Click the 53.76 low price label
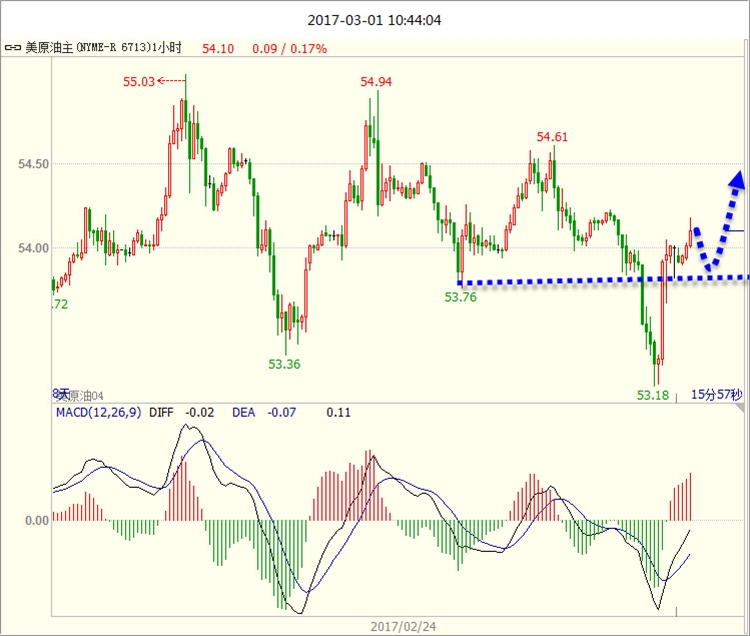This screenshot has height=636, width=750. (x=461, y=297)
